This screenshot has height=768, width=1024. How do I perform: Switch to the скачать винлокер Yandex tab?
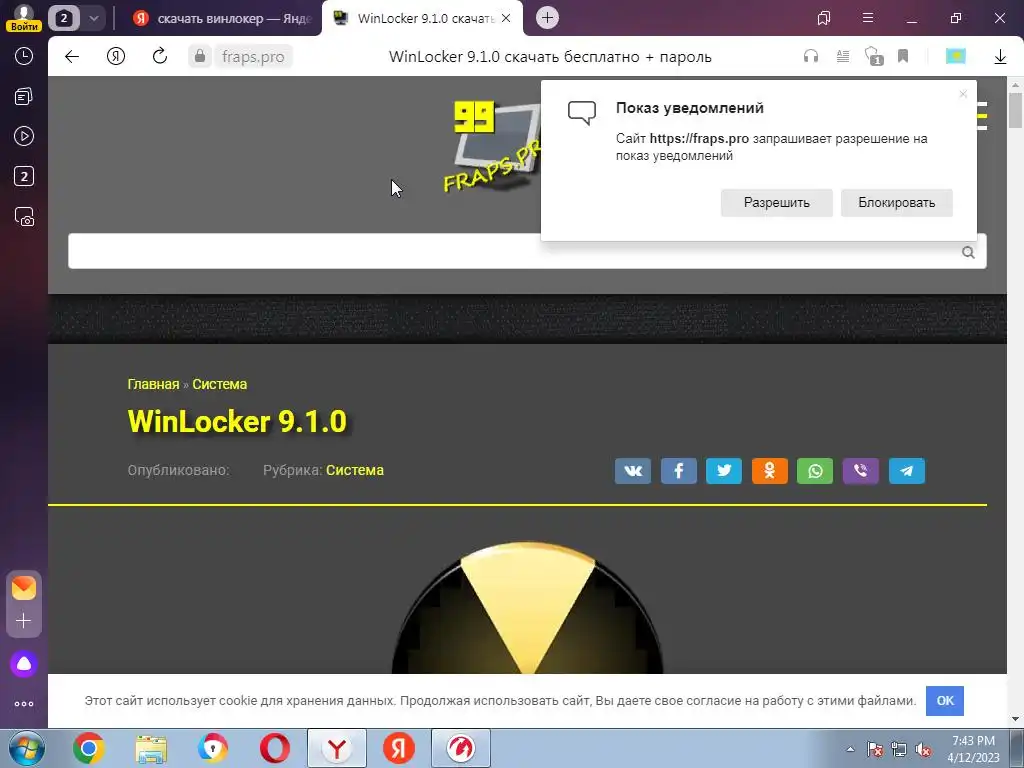click(x=223, y=18)
